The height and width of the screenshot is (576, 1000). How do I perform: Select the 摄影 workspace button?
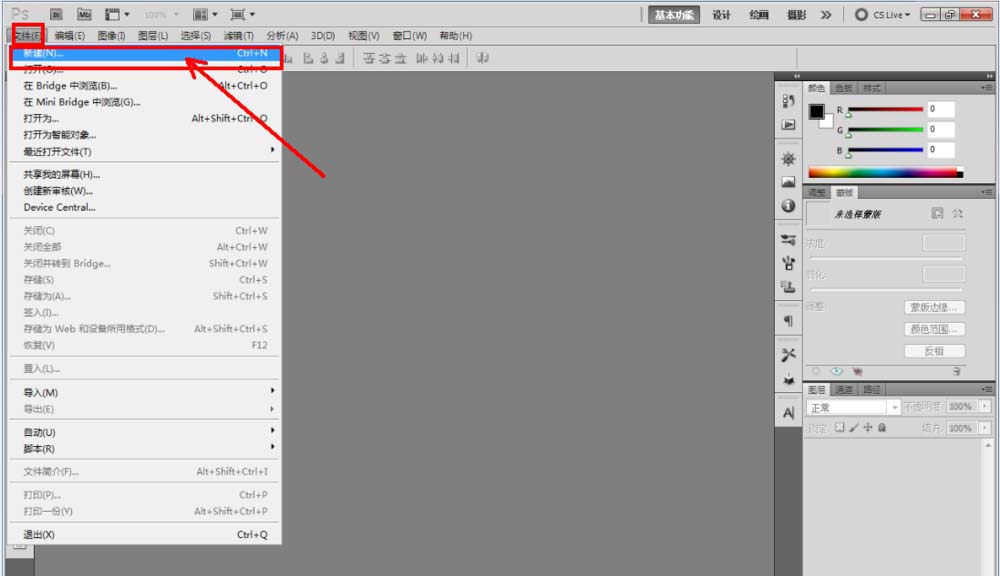coord(797,15)
